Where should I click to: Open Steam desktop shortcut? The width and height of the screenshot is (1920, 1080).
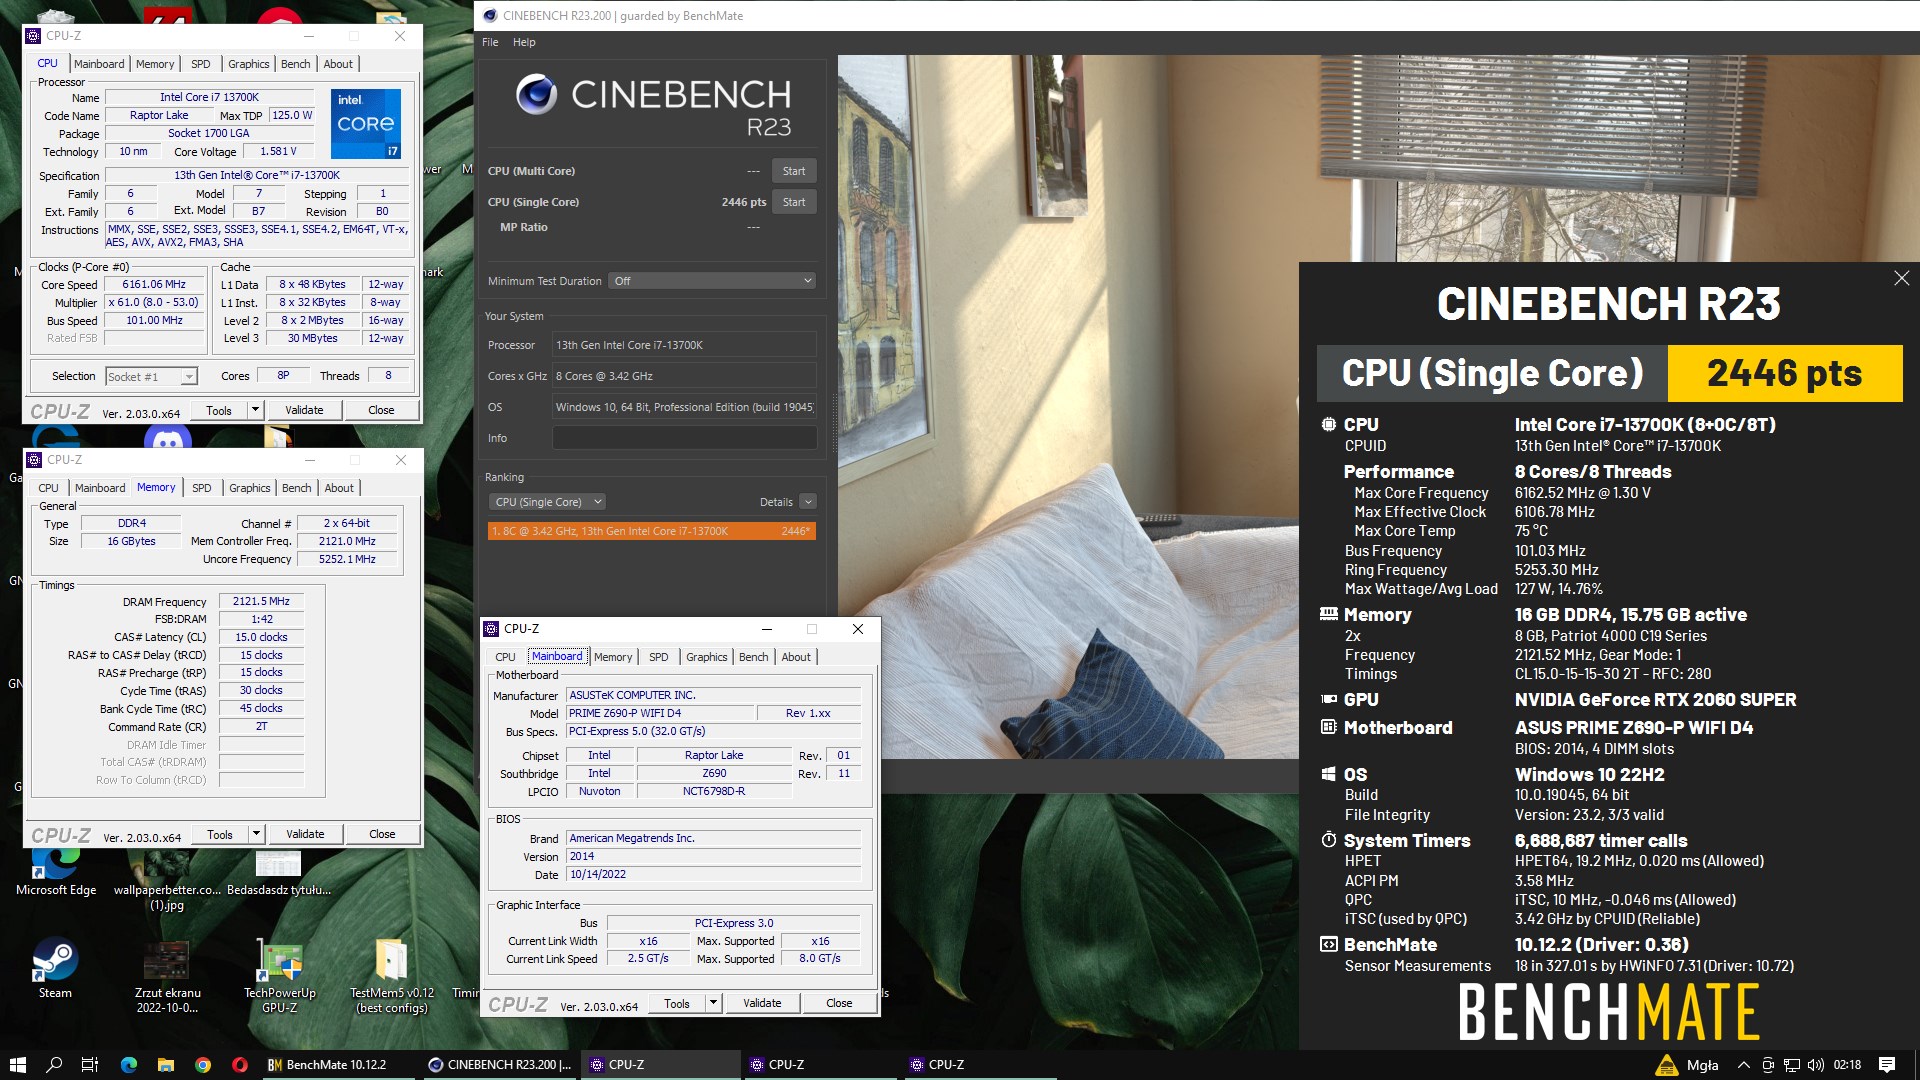coord(55,962)
